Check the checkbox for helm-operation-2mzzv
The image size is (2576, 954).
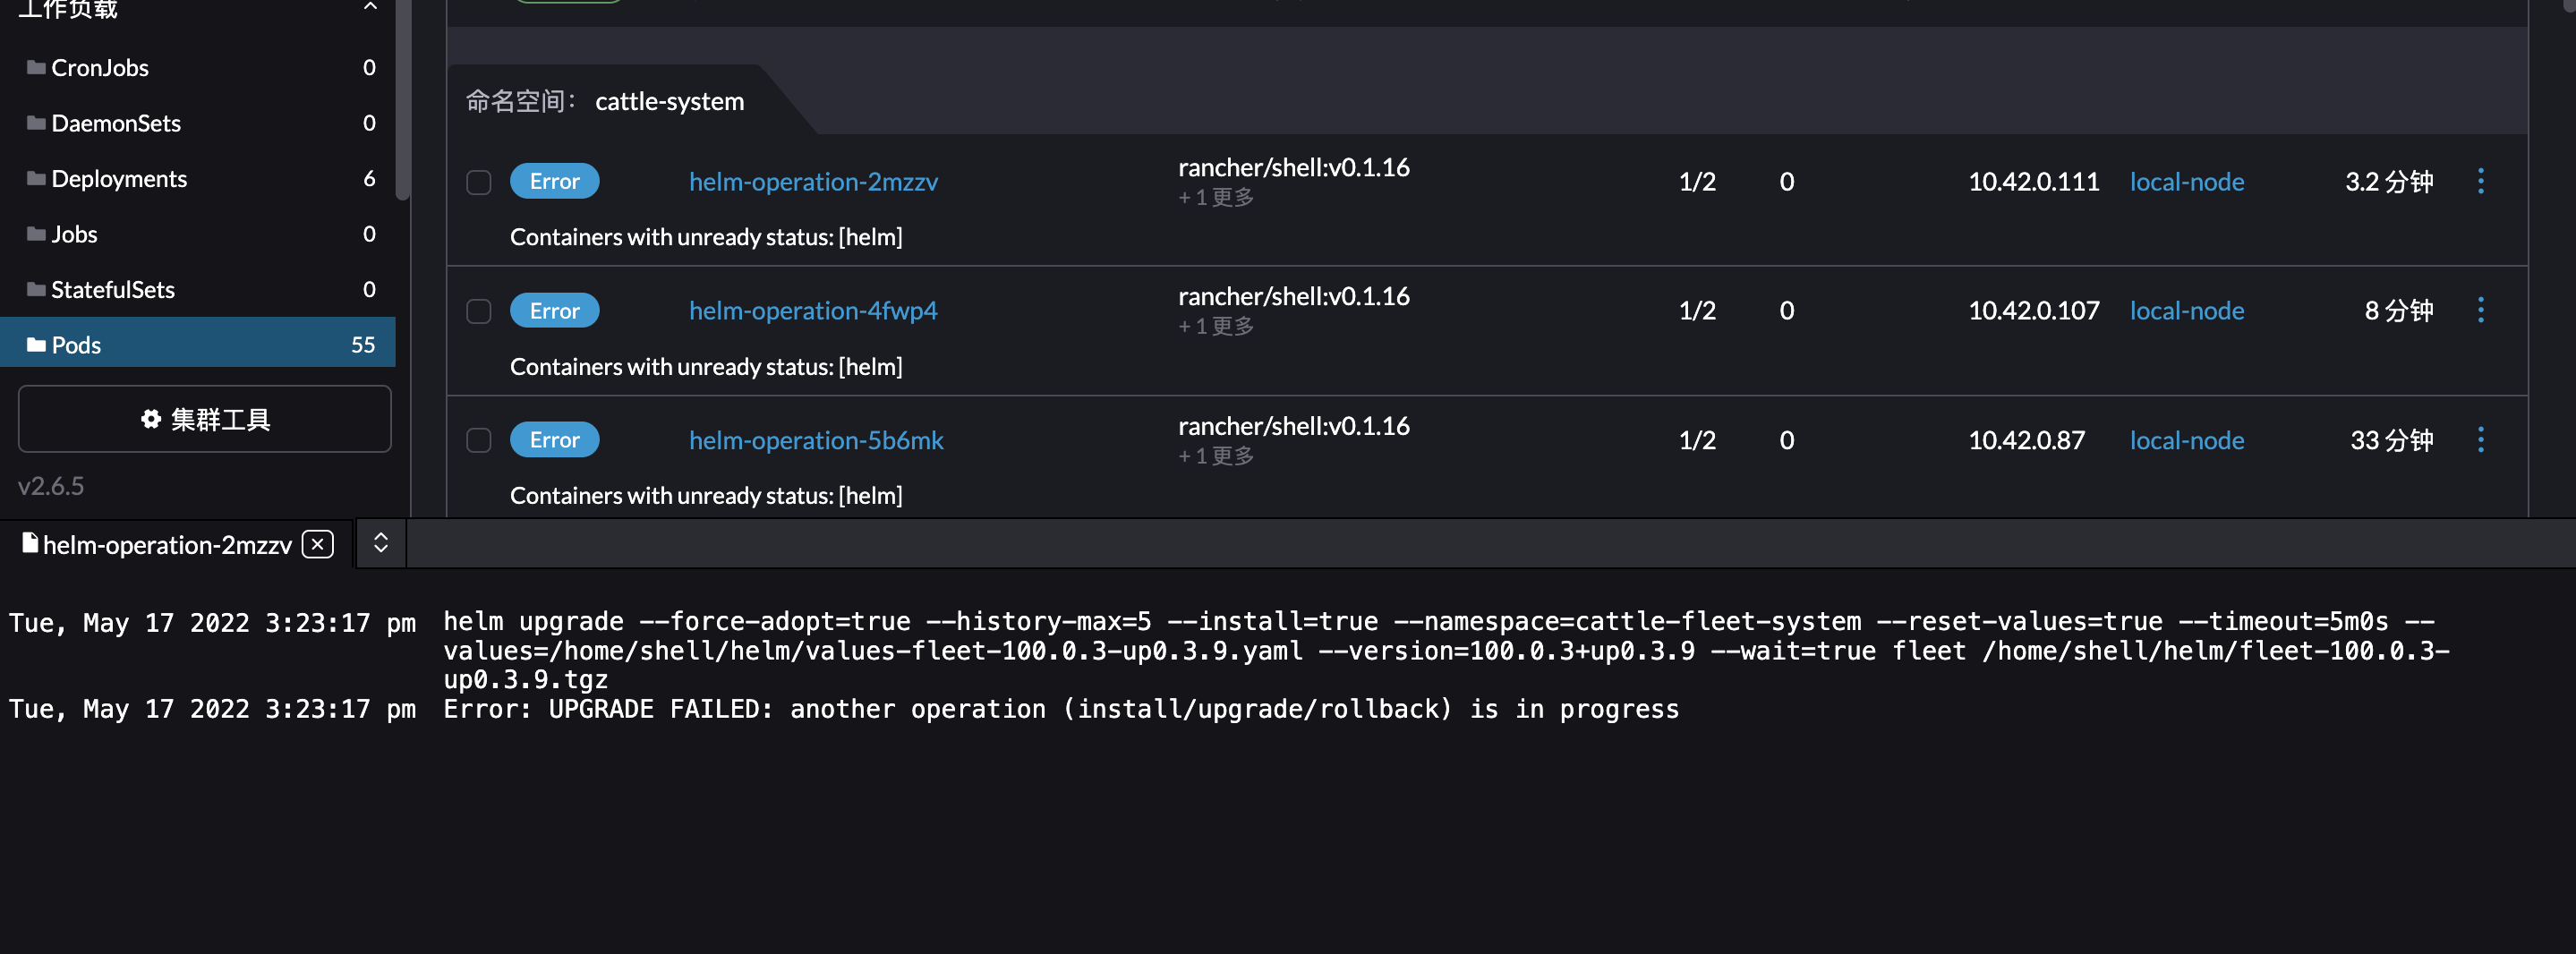coord(478,182)
